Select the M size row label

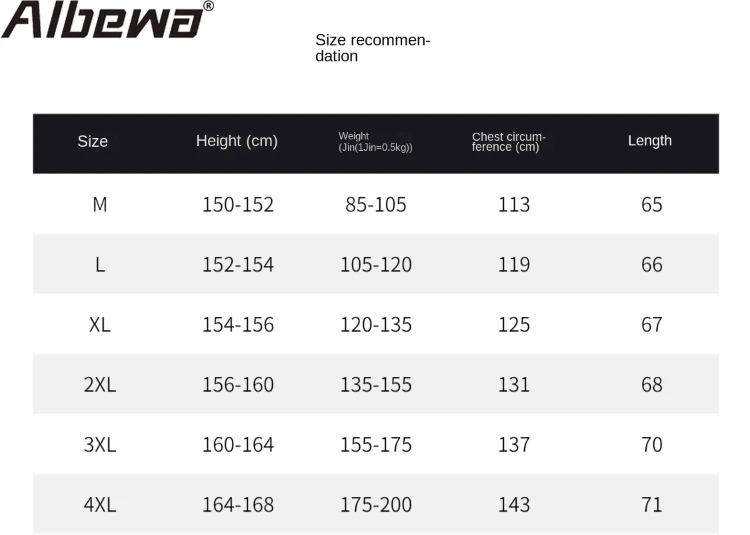(100, 205)
